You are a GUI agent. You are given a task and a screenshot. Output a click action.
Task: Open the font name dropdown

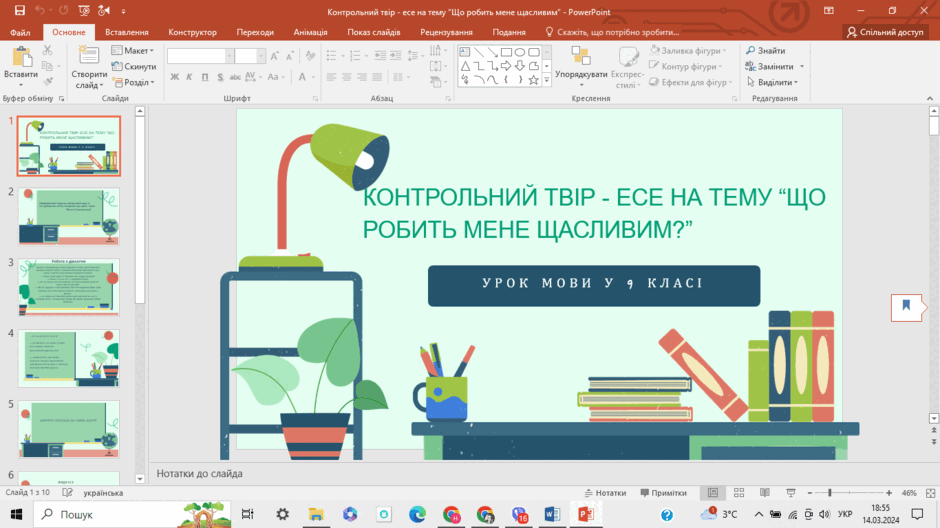tap(229, 56)
